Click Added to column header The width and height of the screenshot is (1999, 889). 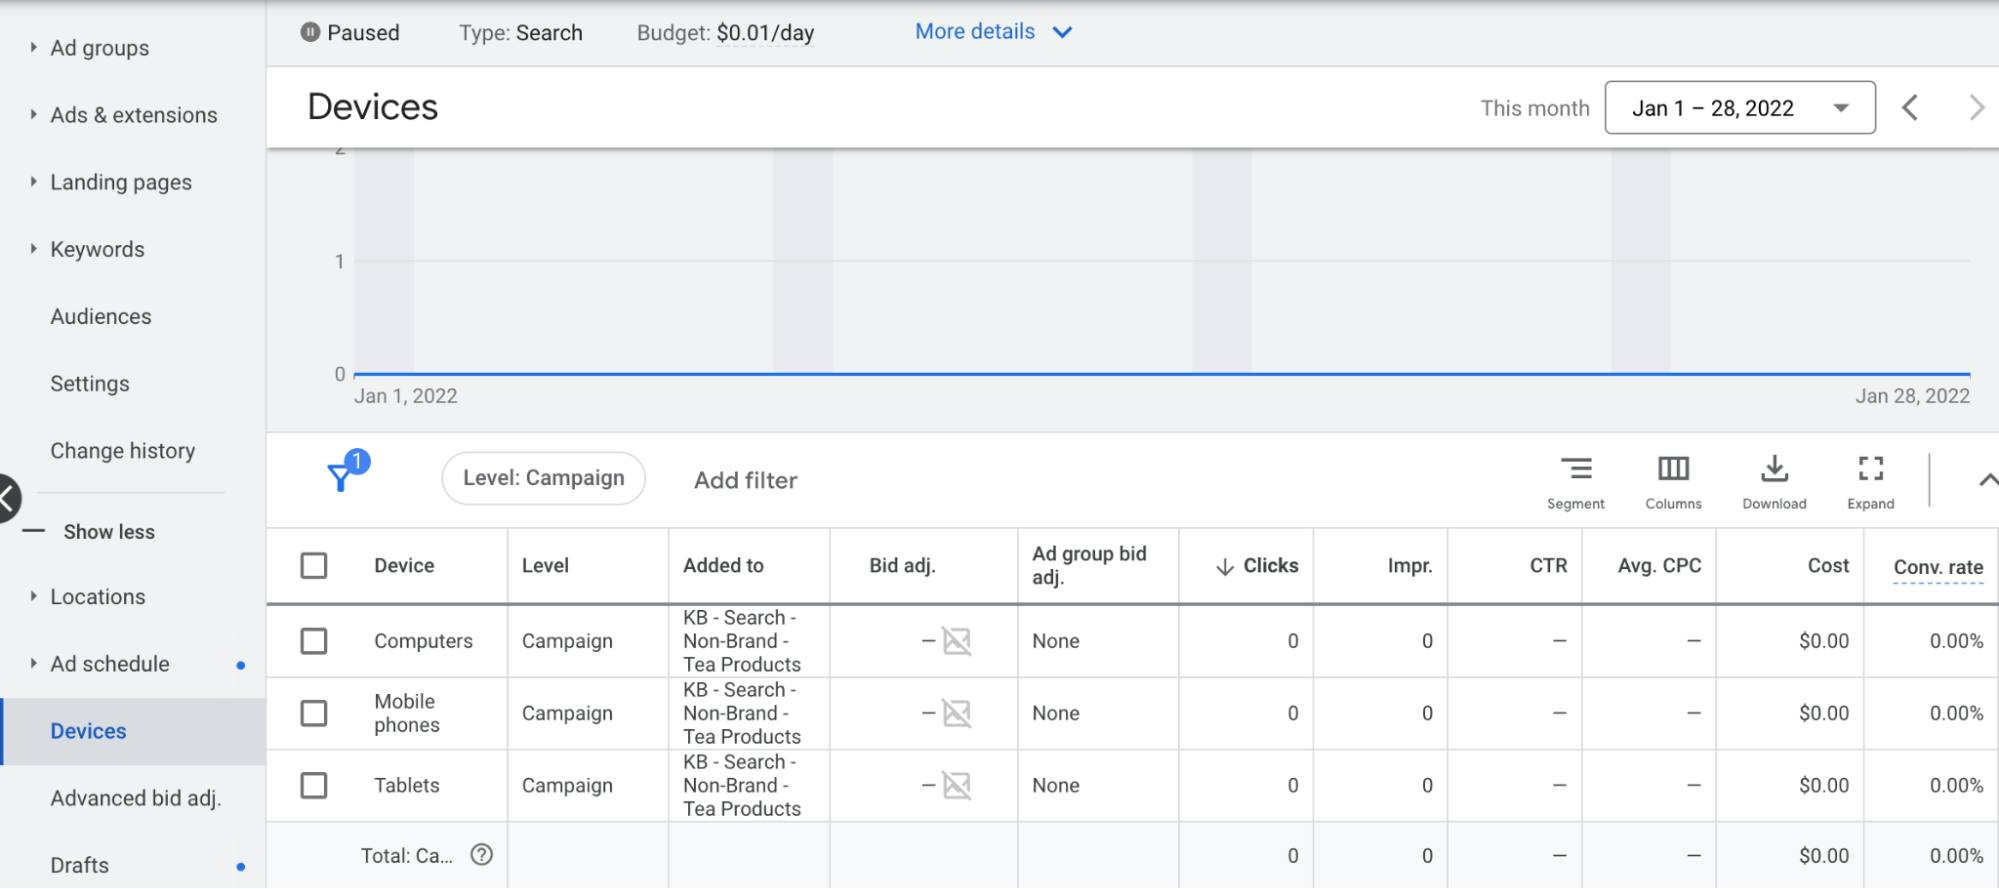pos(723,565)
